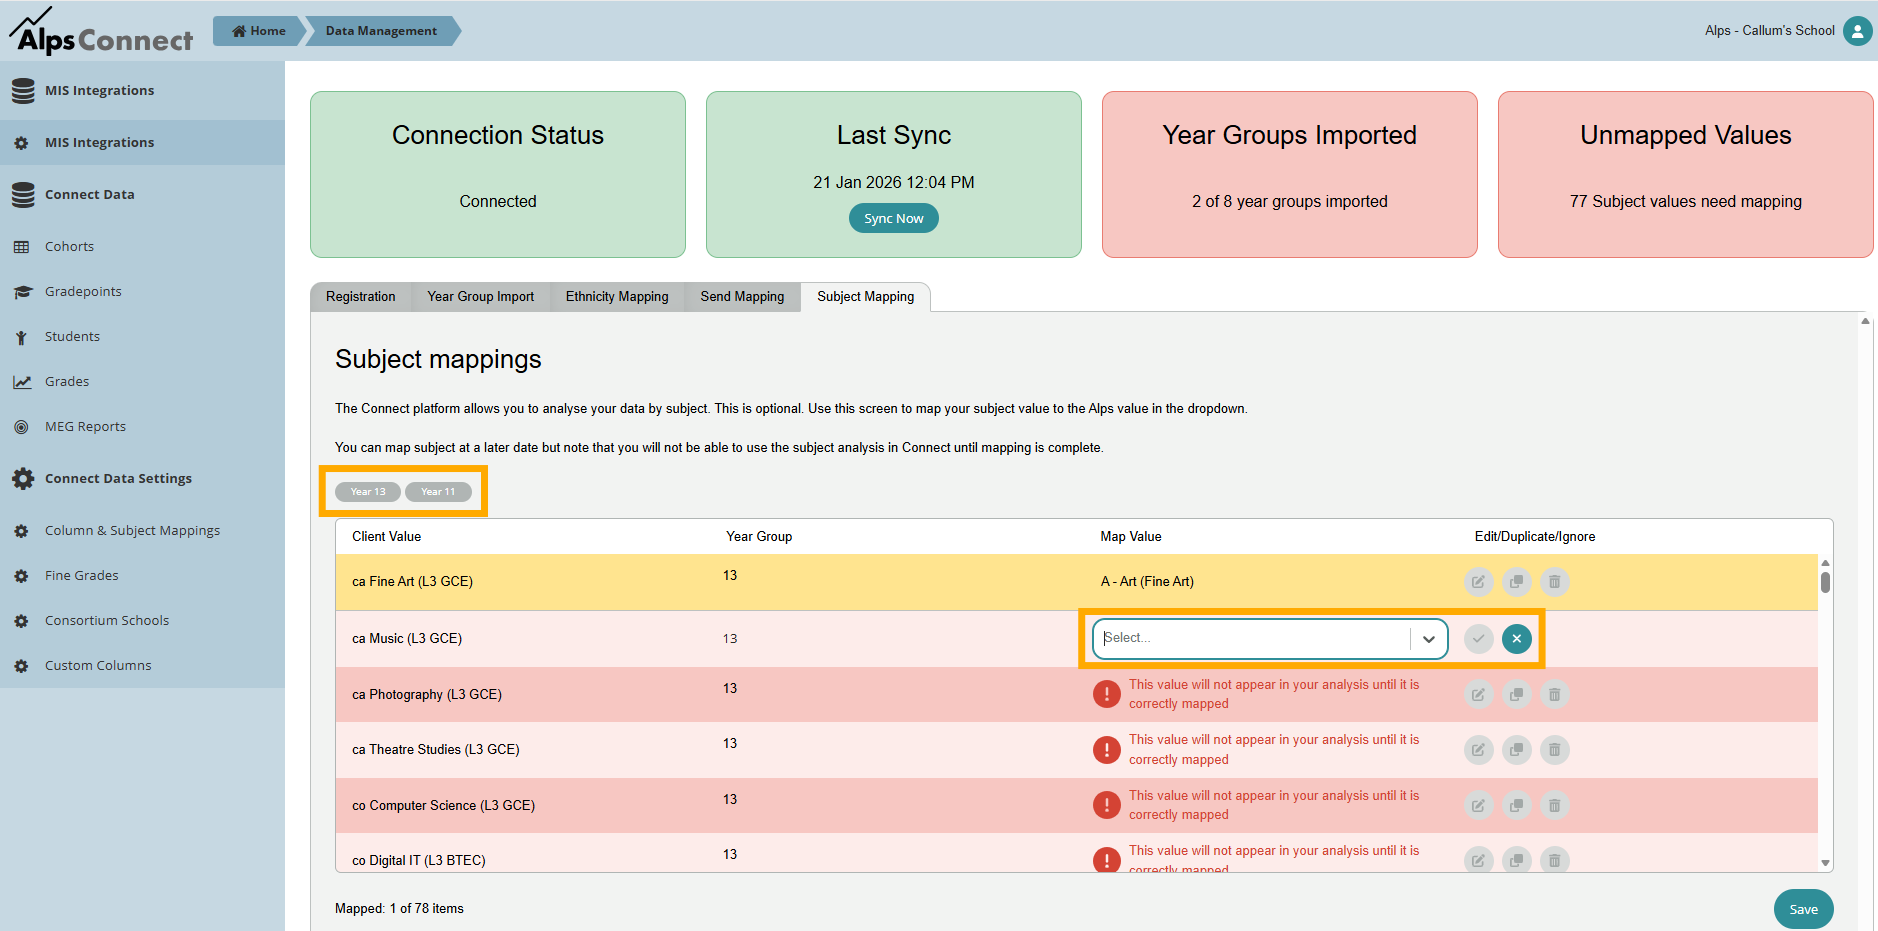Expand the Connect Data Settings section
The width and height of the screenshot is (1878, 931).
118,479
